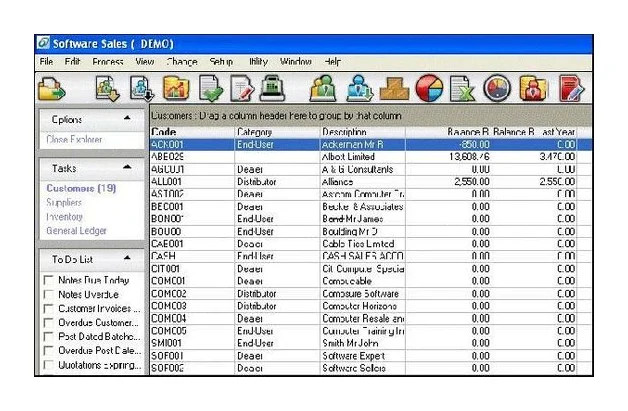Click the green customer document download icon
Image resolution: width=628 pixels, height=411 pixels.
point(107,89)
